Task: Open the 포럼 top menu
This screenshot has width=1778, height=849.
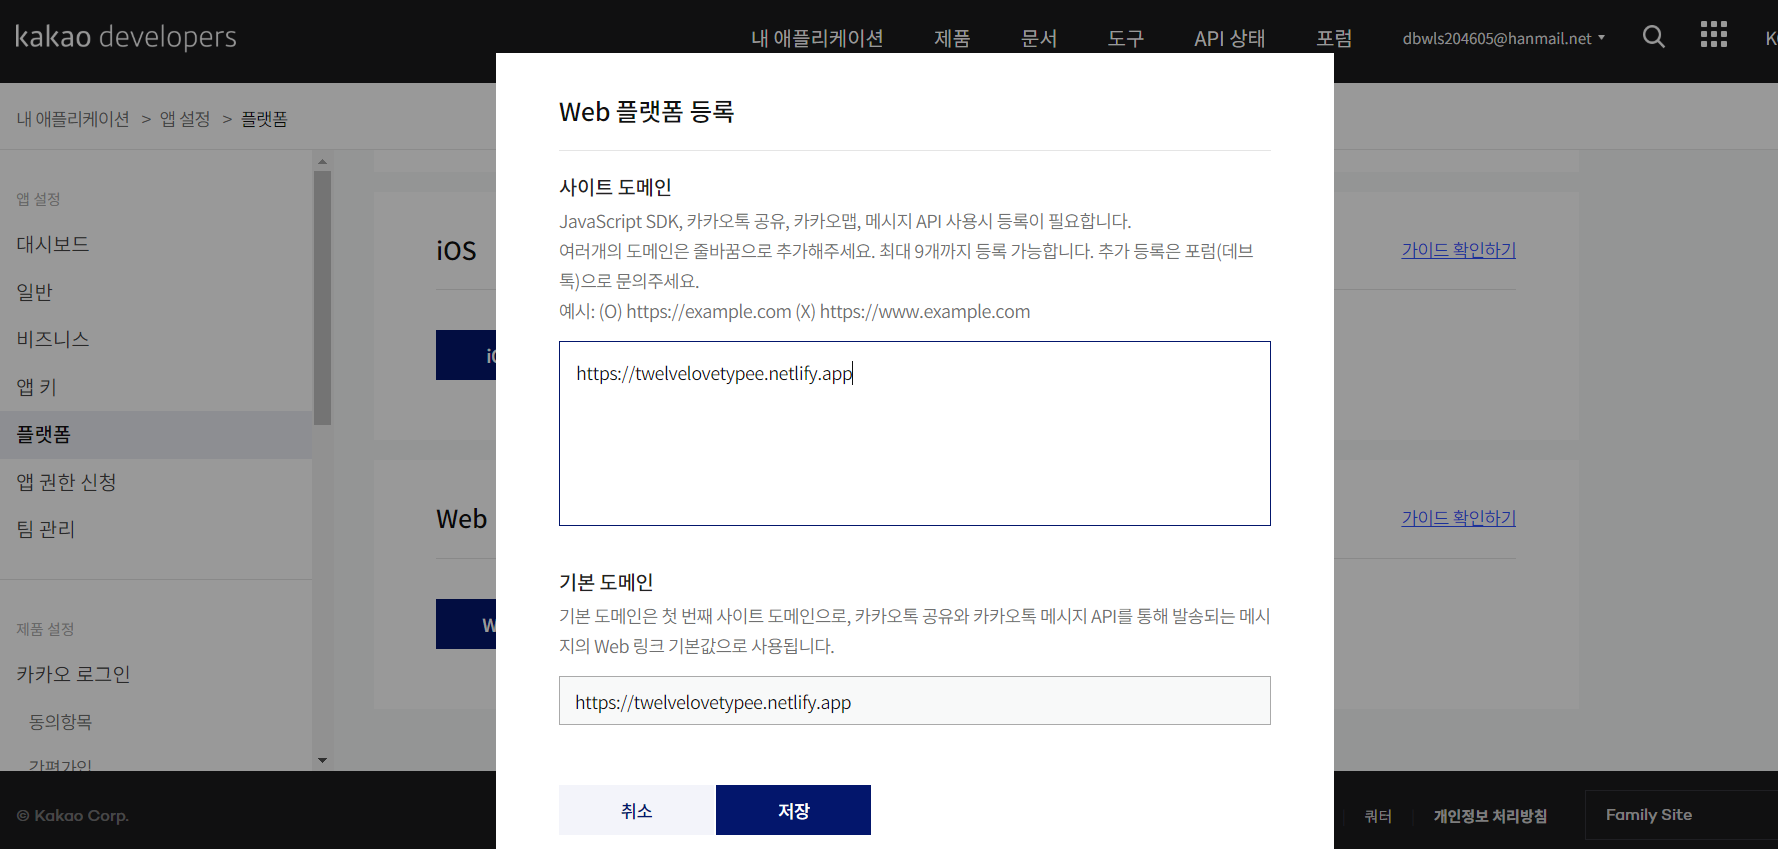Action: [x=1334, y=38]
